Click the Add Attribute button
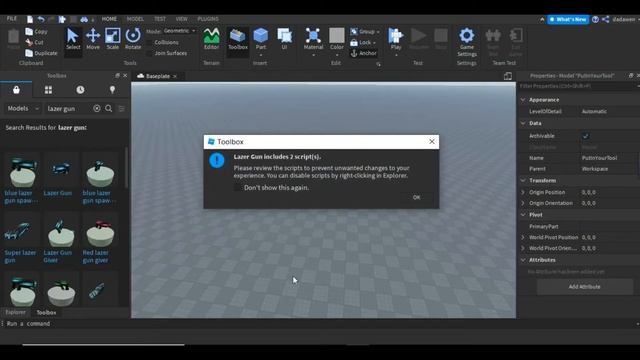 [584, 287]
